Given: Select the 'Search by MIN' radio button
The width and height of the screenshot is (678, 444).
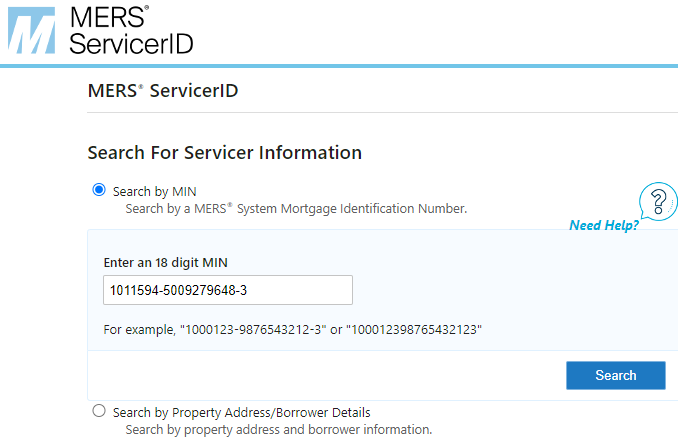Looking at the screenshot, I should 98,190.
